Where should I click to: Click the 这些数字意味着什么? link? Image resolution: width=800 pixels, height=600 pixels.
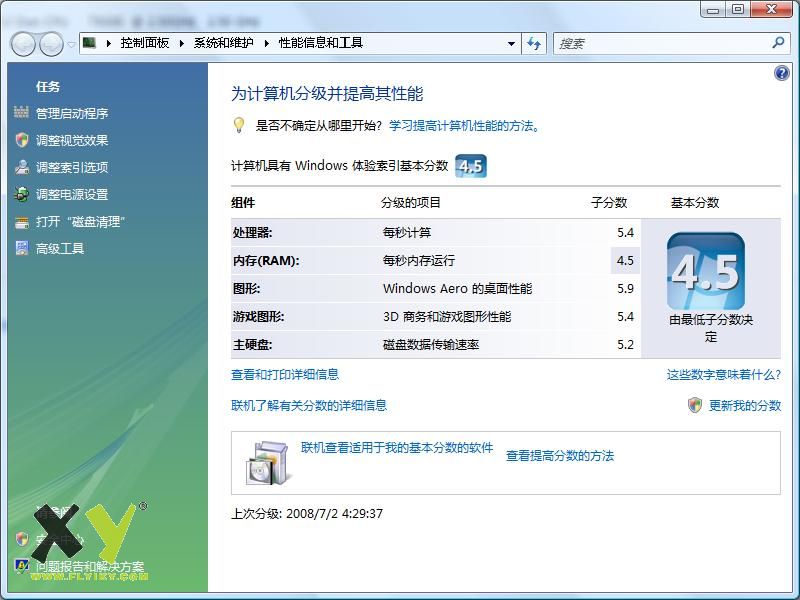(x=723, y=374)
